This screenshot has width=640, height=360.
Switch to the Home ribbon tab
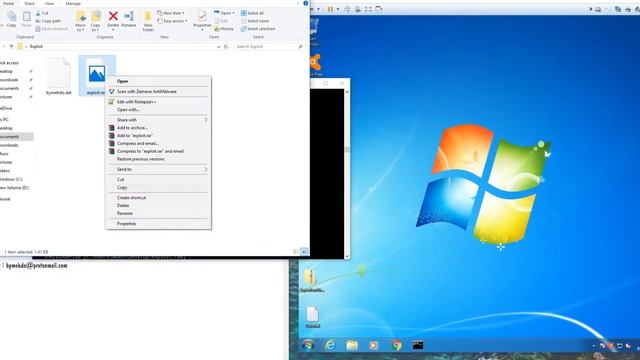[x=8, y=3]
